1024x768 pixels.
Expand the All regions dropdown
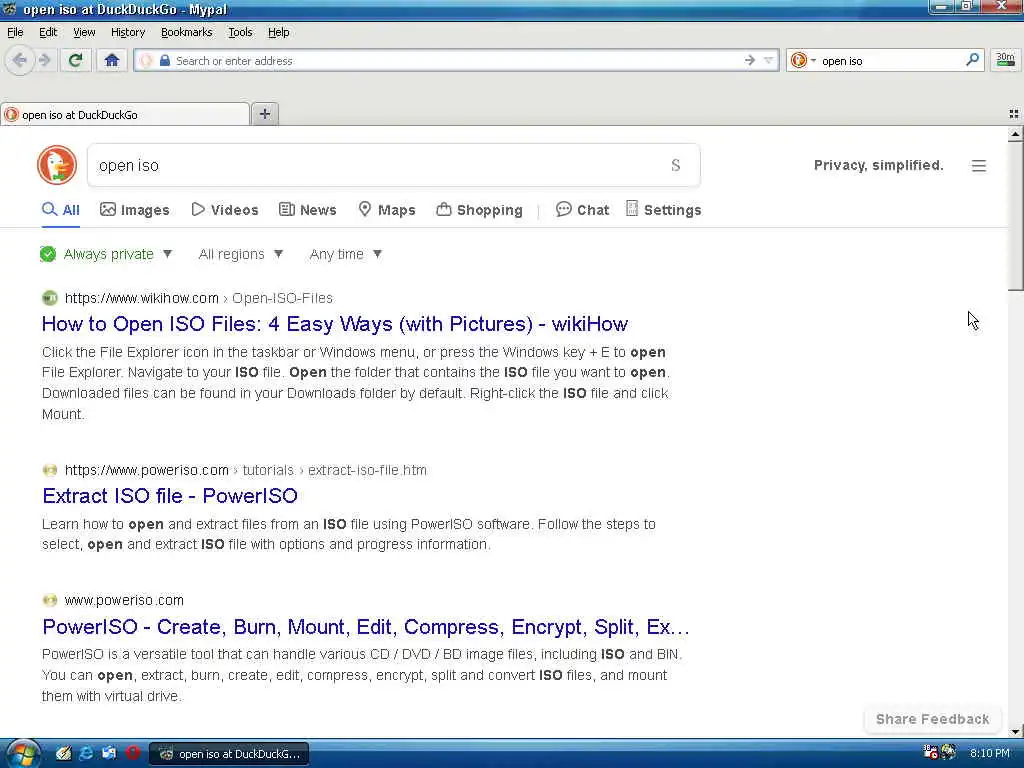click(x=240, y=254)
